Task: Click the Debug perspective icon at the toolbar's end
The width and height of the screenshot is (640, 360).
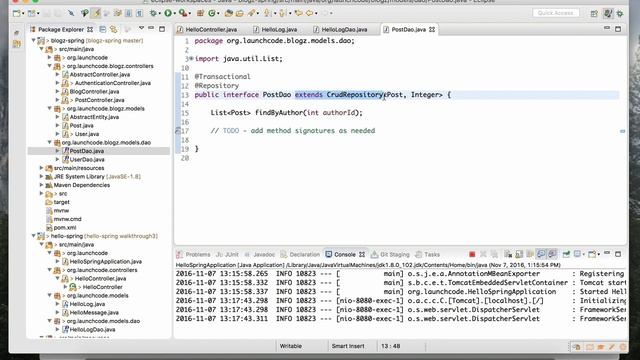Action: pyautogui.click(x=620, y=13)
